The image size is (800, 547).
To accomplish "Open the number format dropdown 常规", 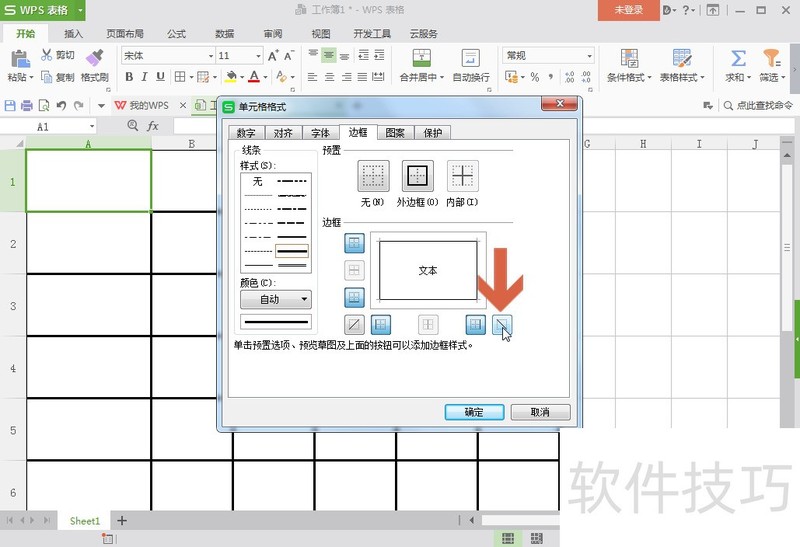I will (x=589, y=56).
